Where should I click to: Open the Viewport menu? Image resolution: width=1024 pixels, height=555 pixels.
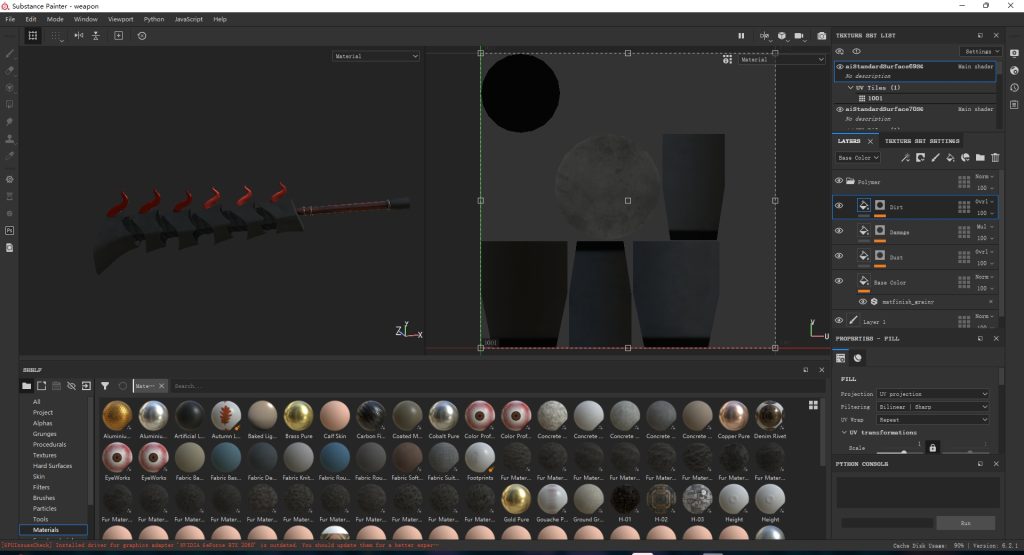[x=120, y=20]
